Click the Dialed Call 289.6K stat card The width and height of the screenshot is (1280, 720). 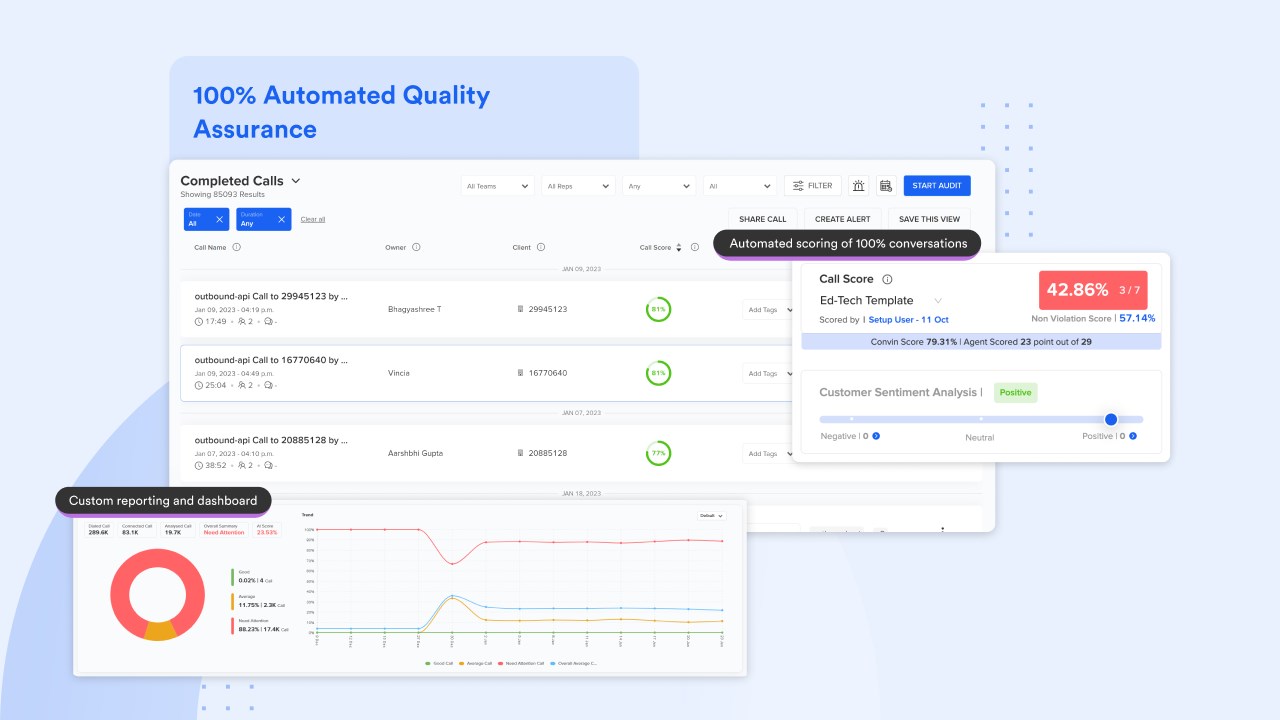99,529
